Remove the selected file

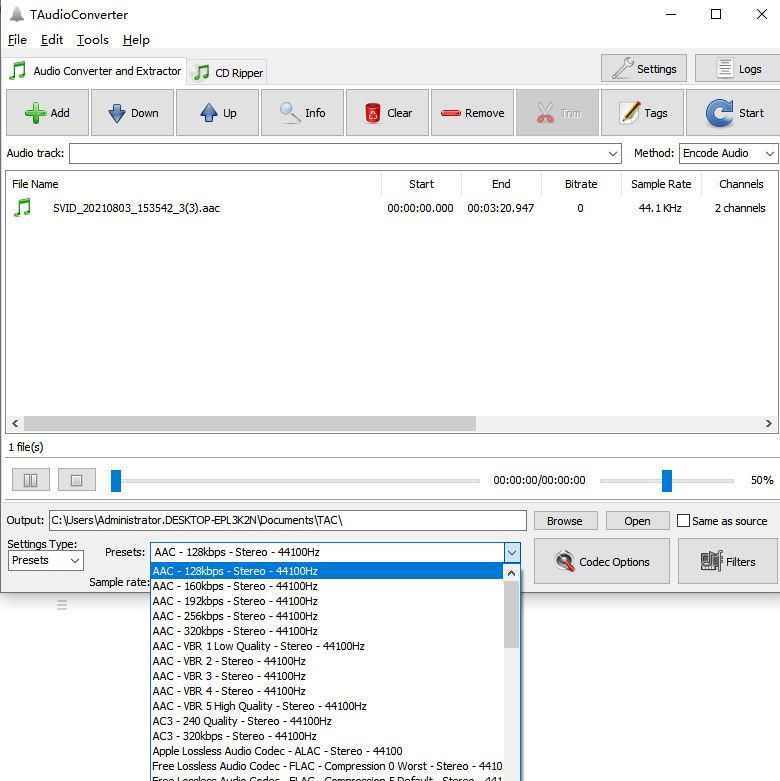[472, 113]
